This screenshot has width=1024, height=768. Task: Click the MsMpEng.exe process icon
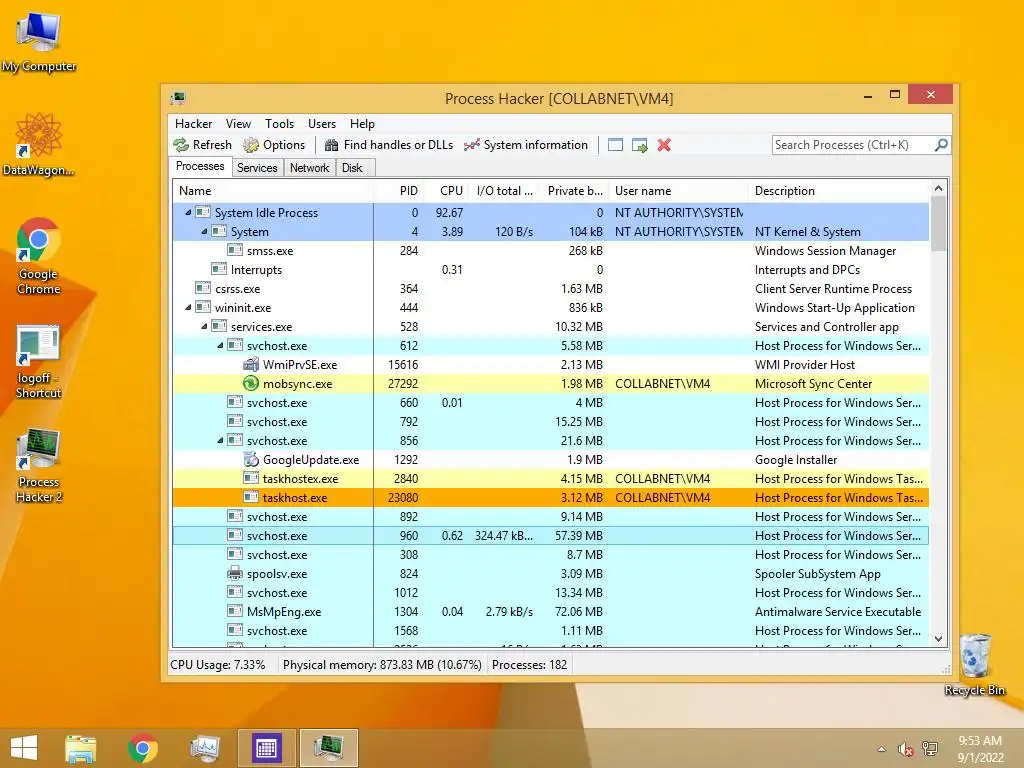(235, 611)
